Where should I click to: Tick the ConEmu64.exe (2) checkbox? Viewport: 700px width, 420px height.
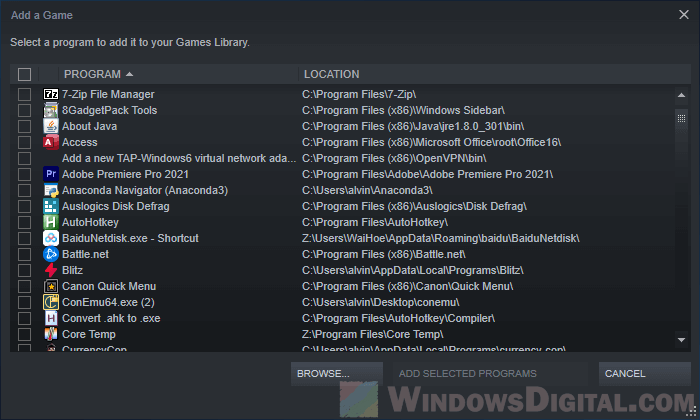point(25,302)
